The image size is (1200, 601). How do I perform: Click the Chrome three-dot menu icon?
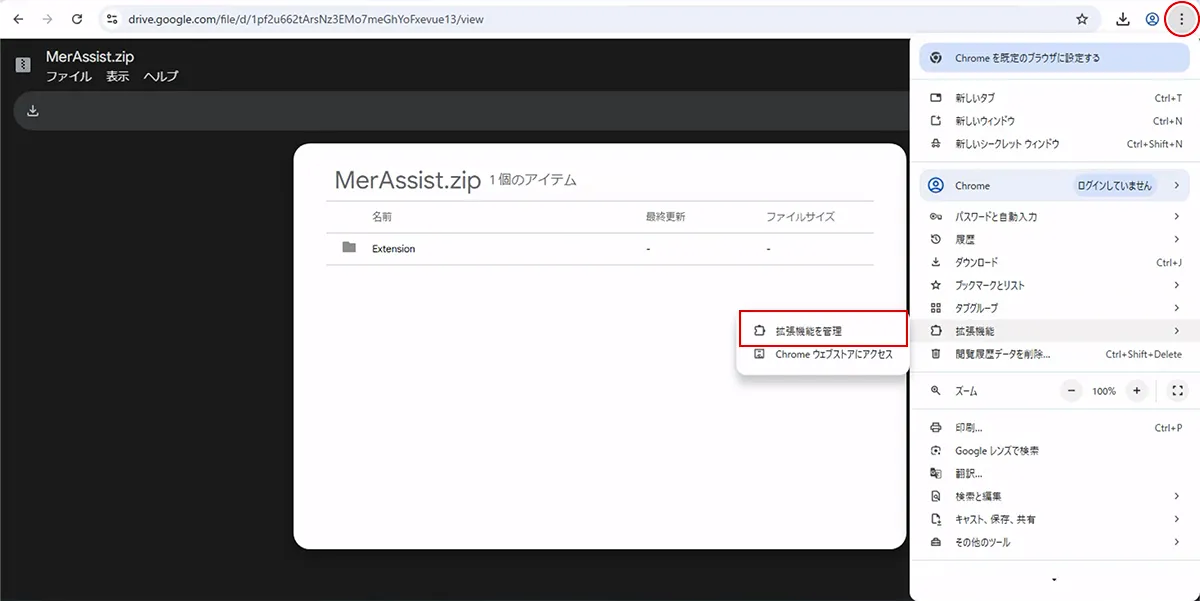coord(1181,19)
